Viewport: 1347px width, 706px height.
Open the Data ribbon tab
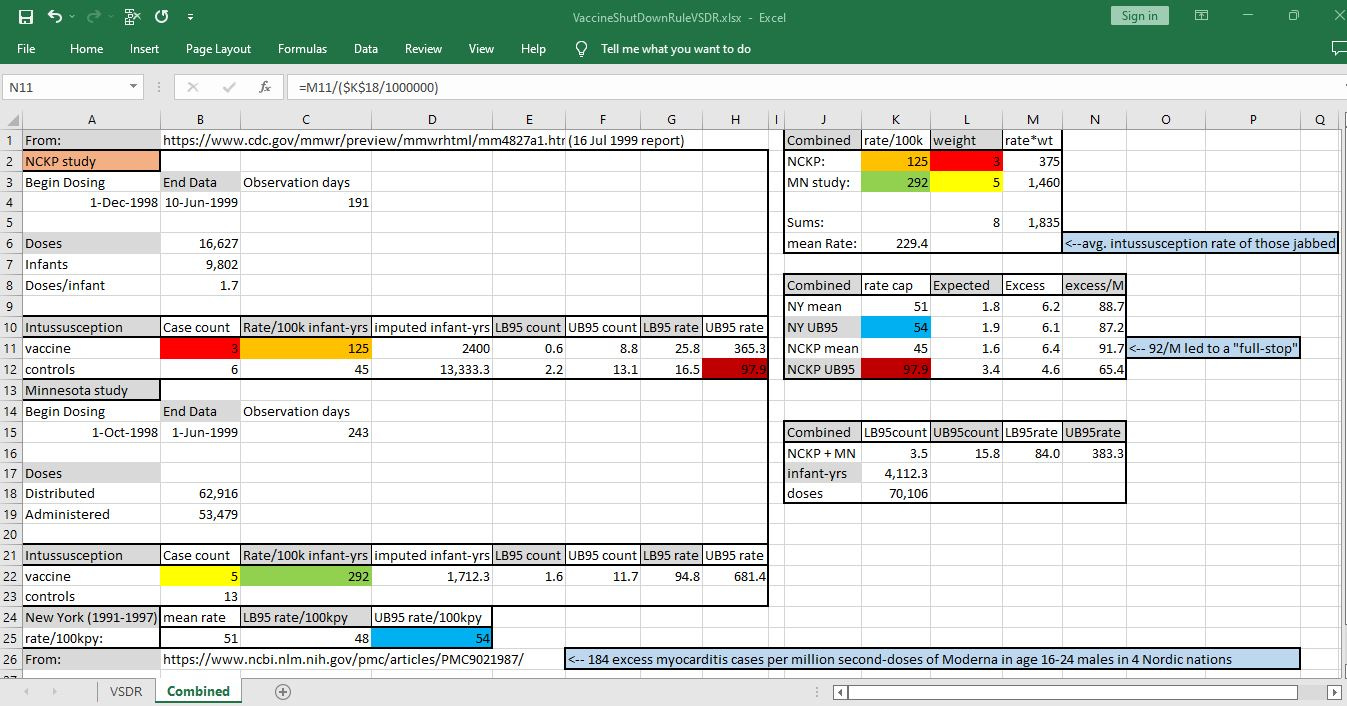tap(366, 49)
